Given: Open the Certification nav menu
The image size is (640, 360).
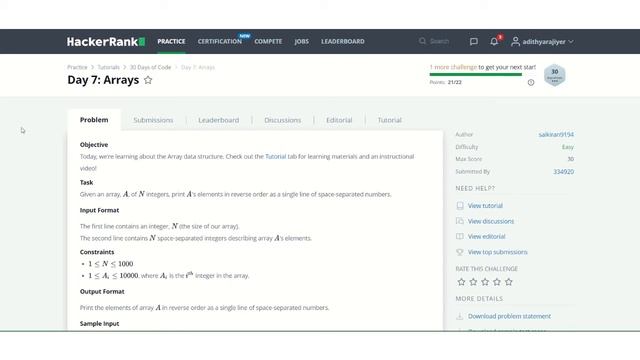Looking at the screenshot, I should [220, 41].
